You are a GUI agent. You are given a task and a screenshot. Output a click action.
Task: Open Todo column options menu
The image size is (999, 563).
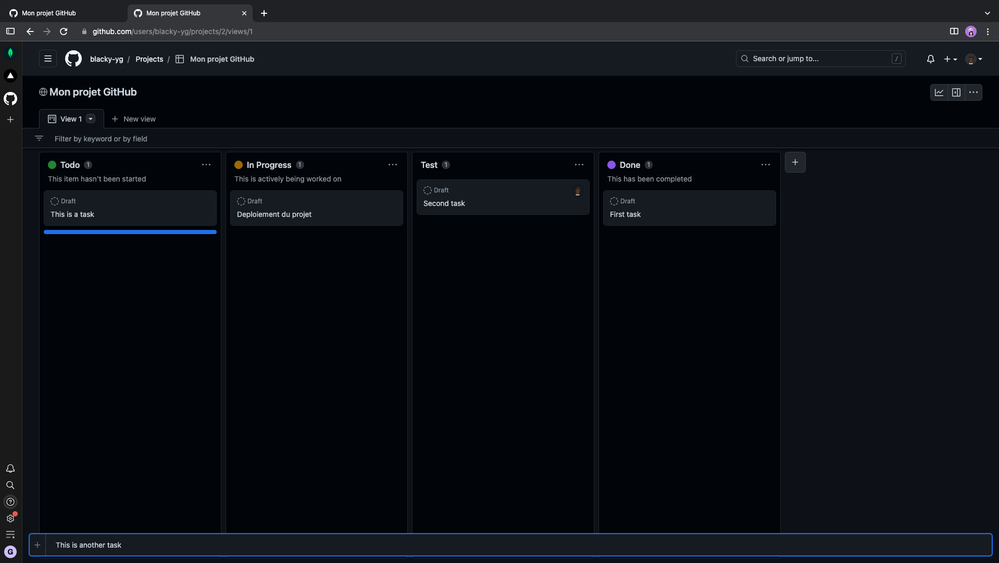[206, 164]
